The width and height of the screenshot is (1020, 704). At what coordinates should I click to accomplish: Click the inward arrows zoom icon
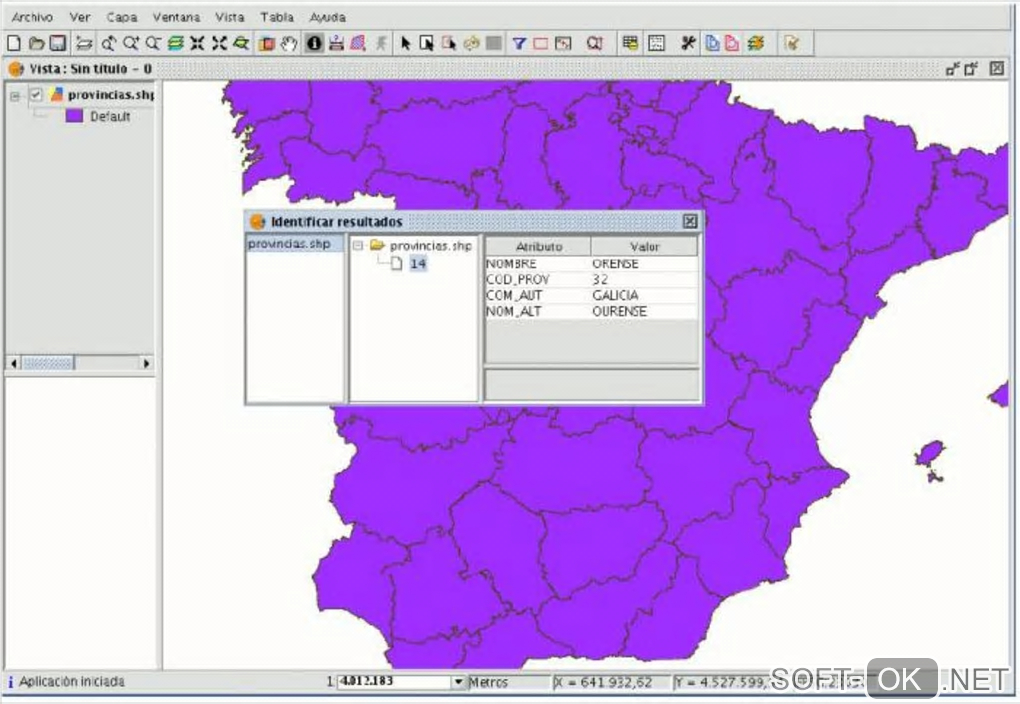click(x=197, y=44)
